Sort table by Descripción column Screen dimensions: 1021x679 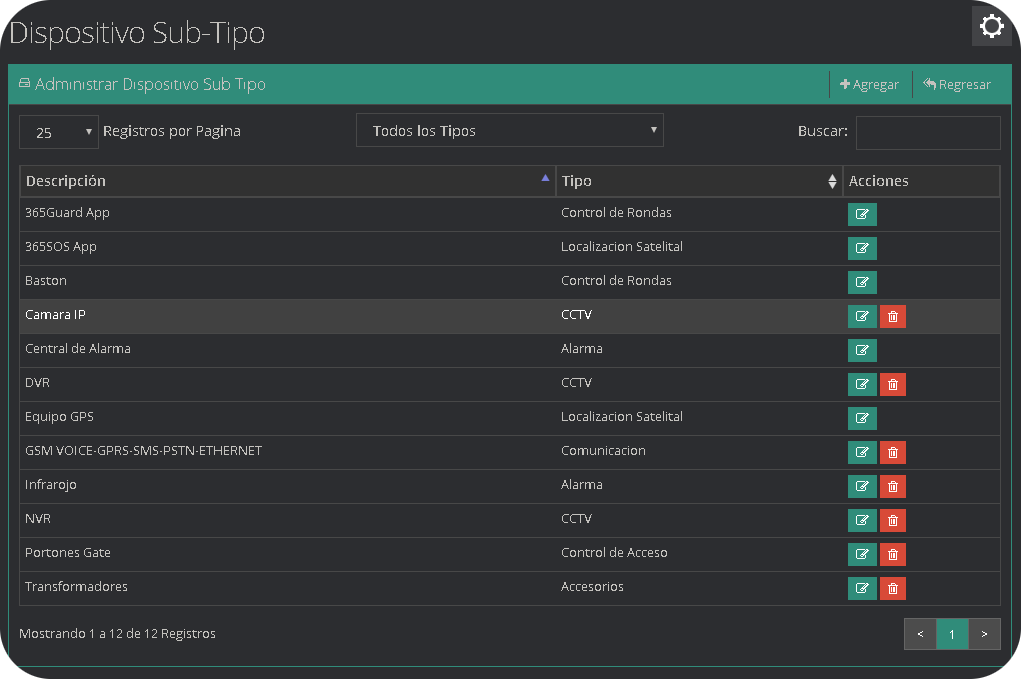287,181
